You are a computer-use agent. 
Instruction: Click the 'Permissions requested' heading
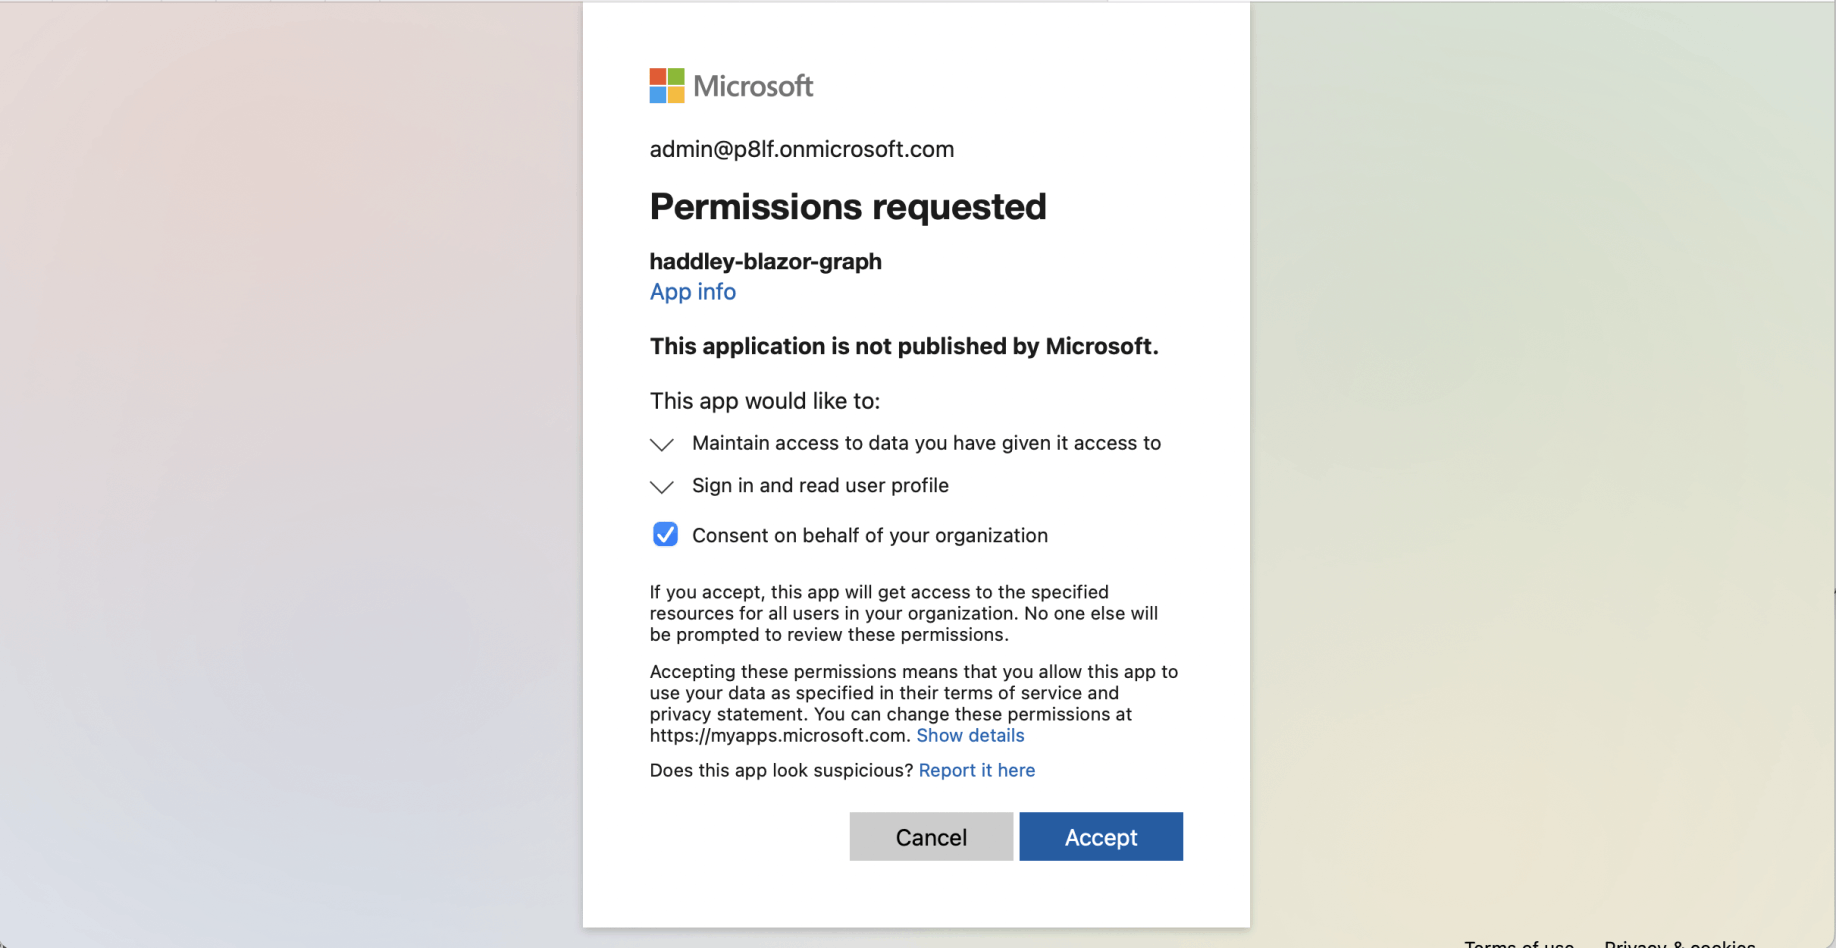click(848, 207)
